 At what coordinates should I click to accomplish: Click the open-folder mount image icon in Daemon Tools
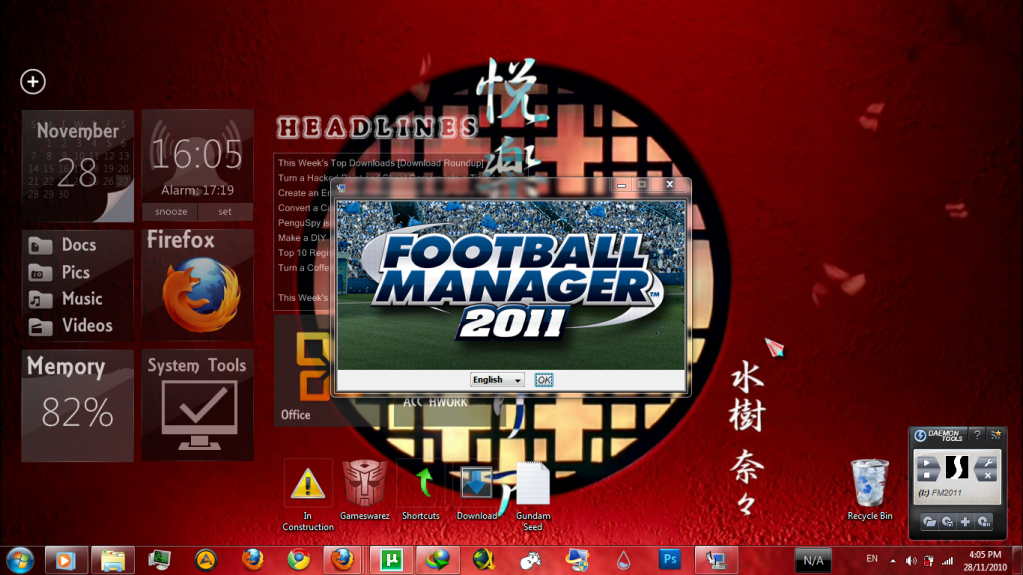(929, 521)
